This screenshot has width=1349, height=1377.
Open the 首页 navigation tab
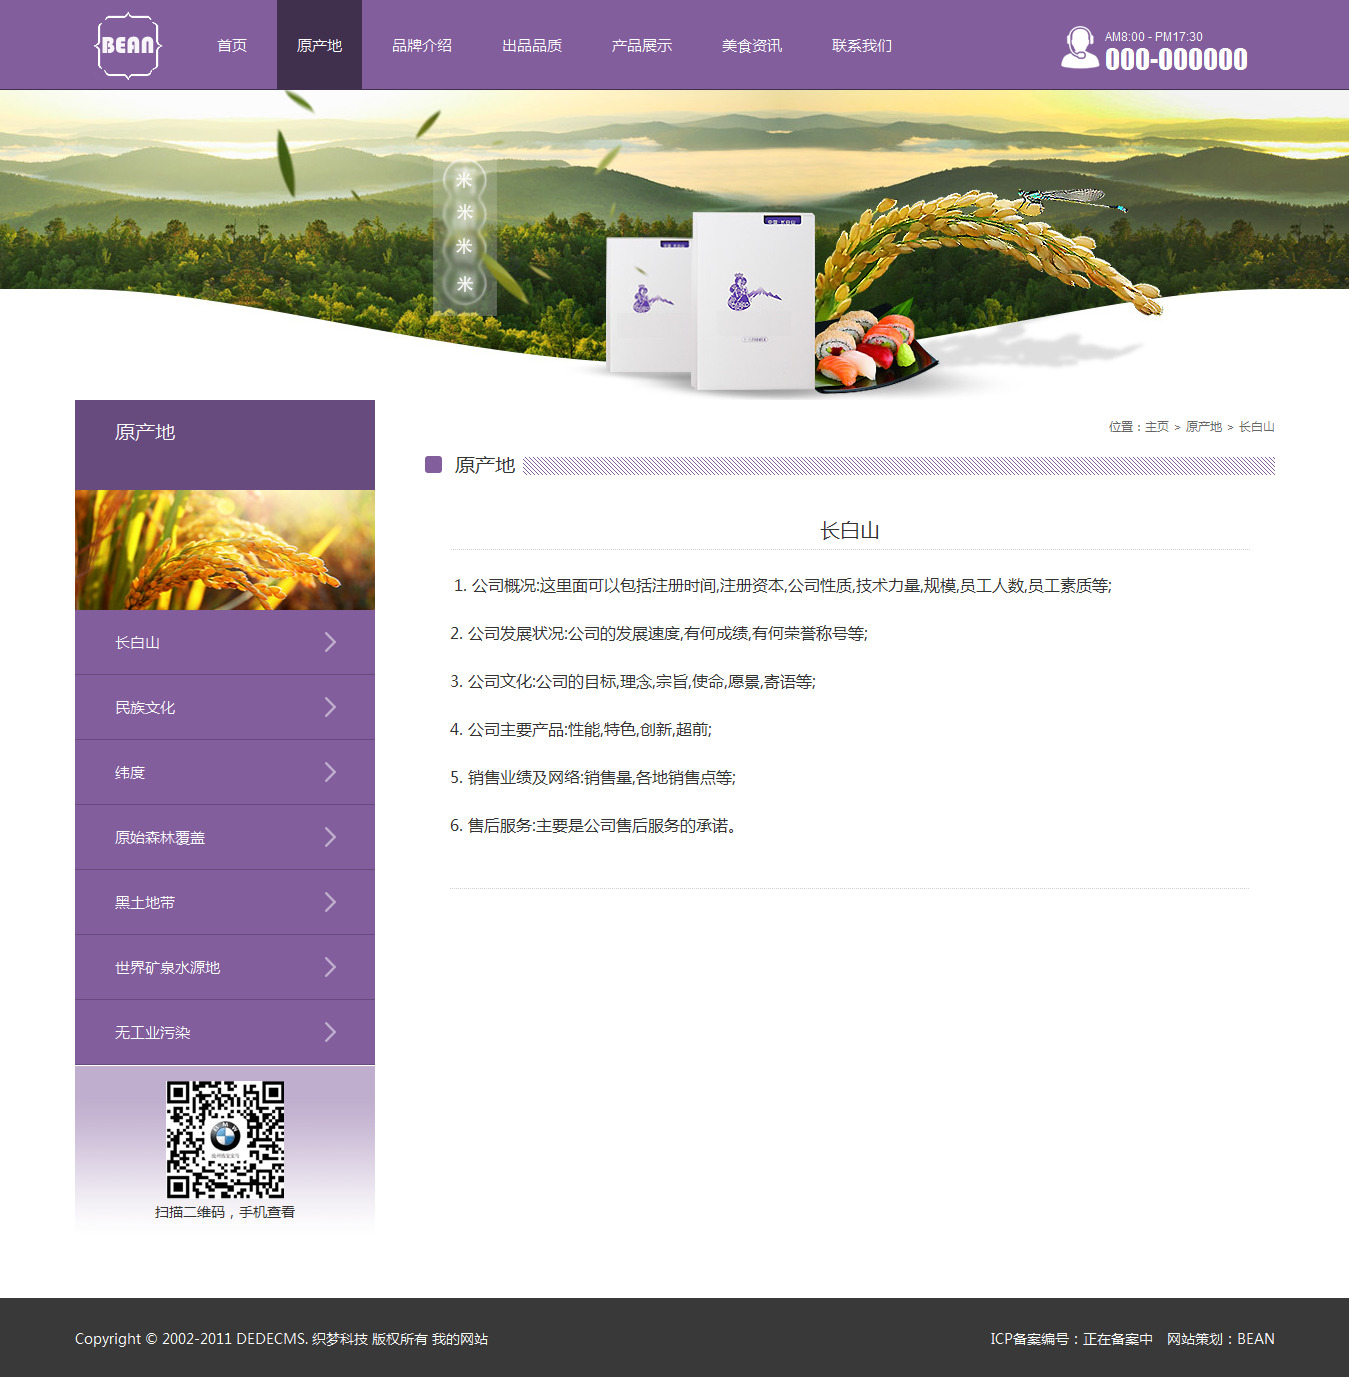(x=232, y=46)
